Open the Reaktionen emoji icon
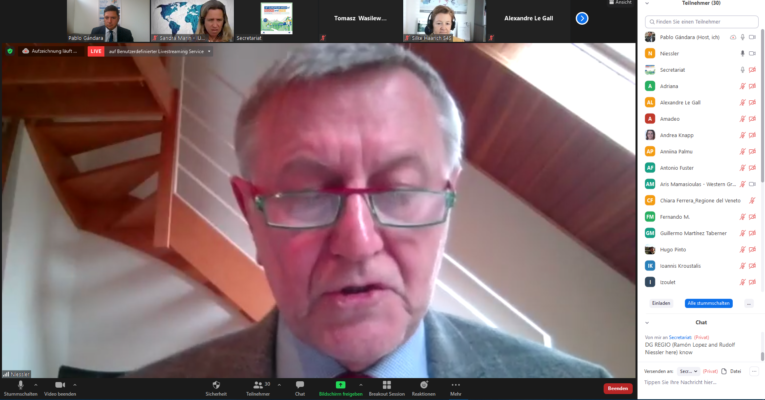The image size is (765, 400). pos(423,385)
